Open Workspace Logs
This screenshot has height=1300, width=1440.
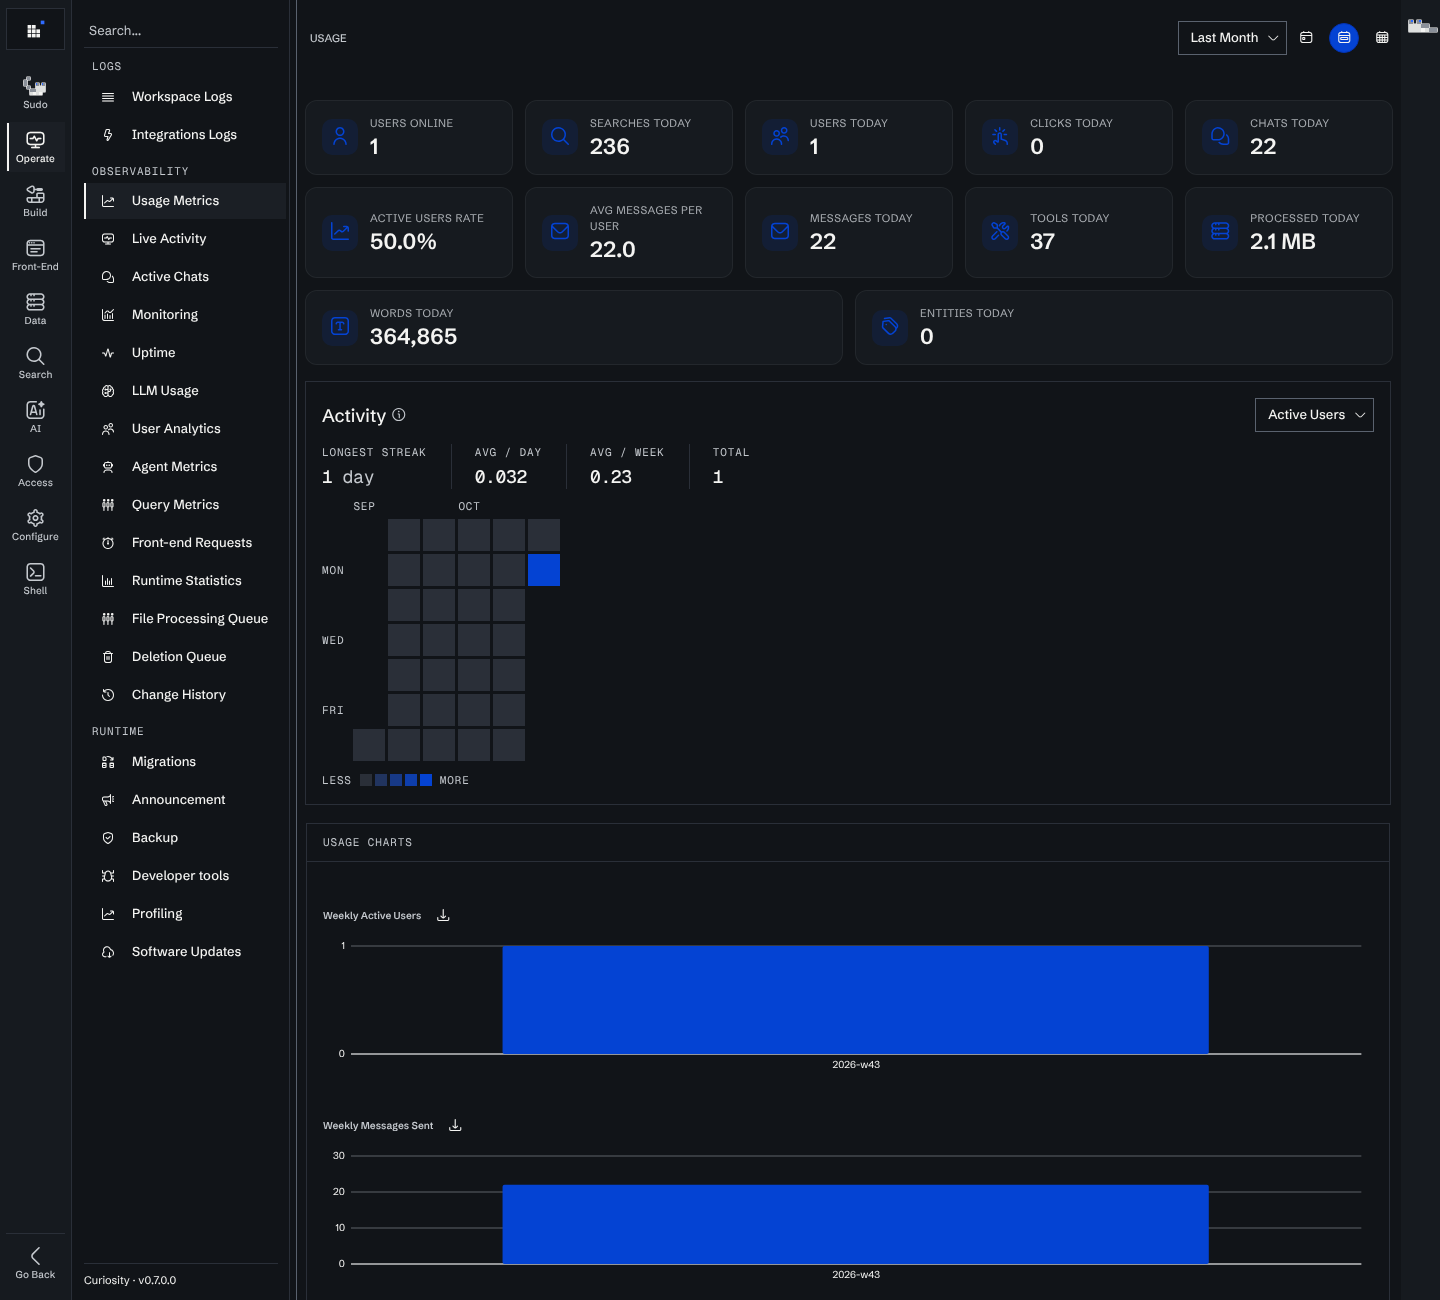(x=185, y=96)
